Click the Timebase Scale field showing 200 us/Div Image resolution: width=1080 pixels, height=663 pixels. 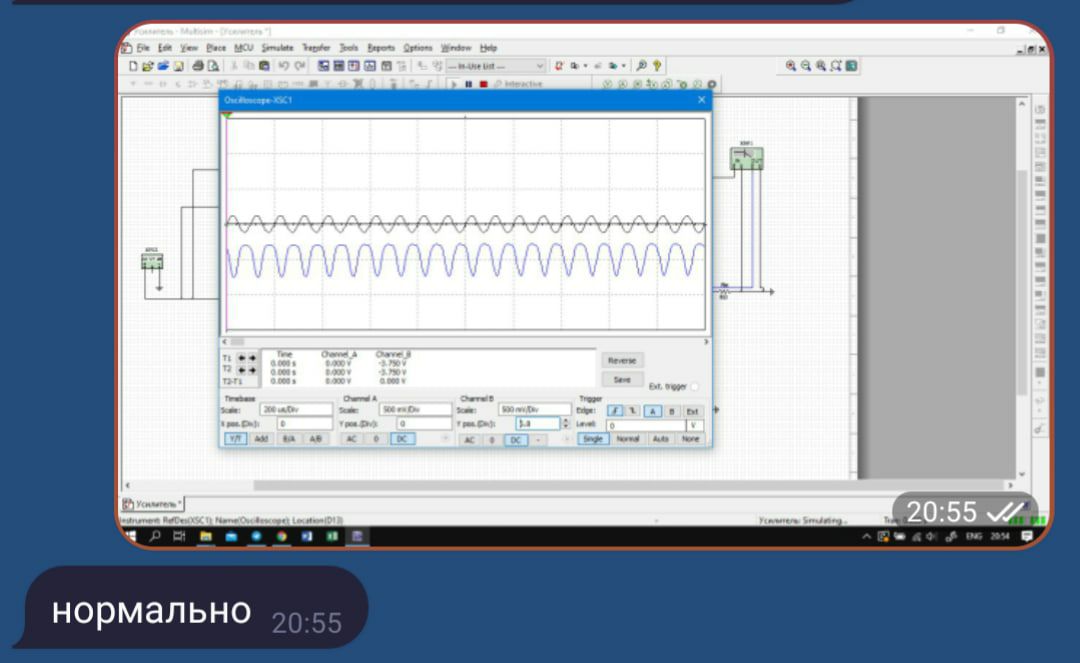pos(296,410)
